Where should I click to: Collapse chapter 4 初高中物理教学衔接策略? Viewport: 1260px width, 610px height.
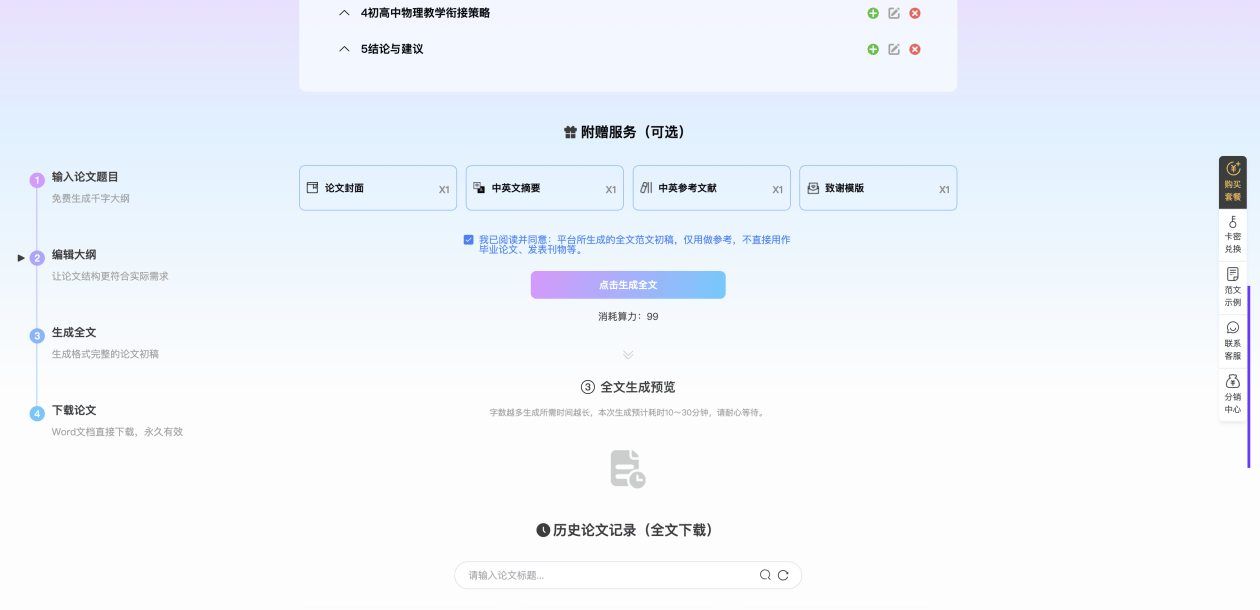[344, 13]
